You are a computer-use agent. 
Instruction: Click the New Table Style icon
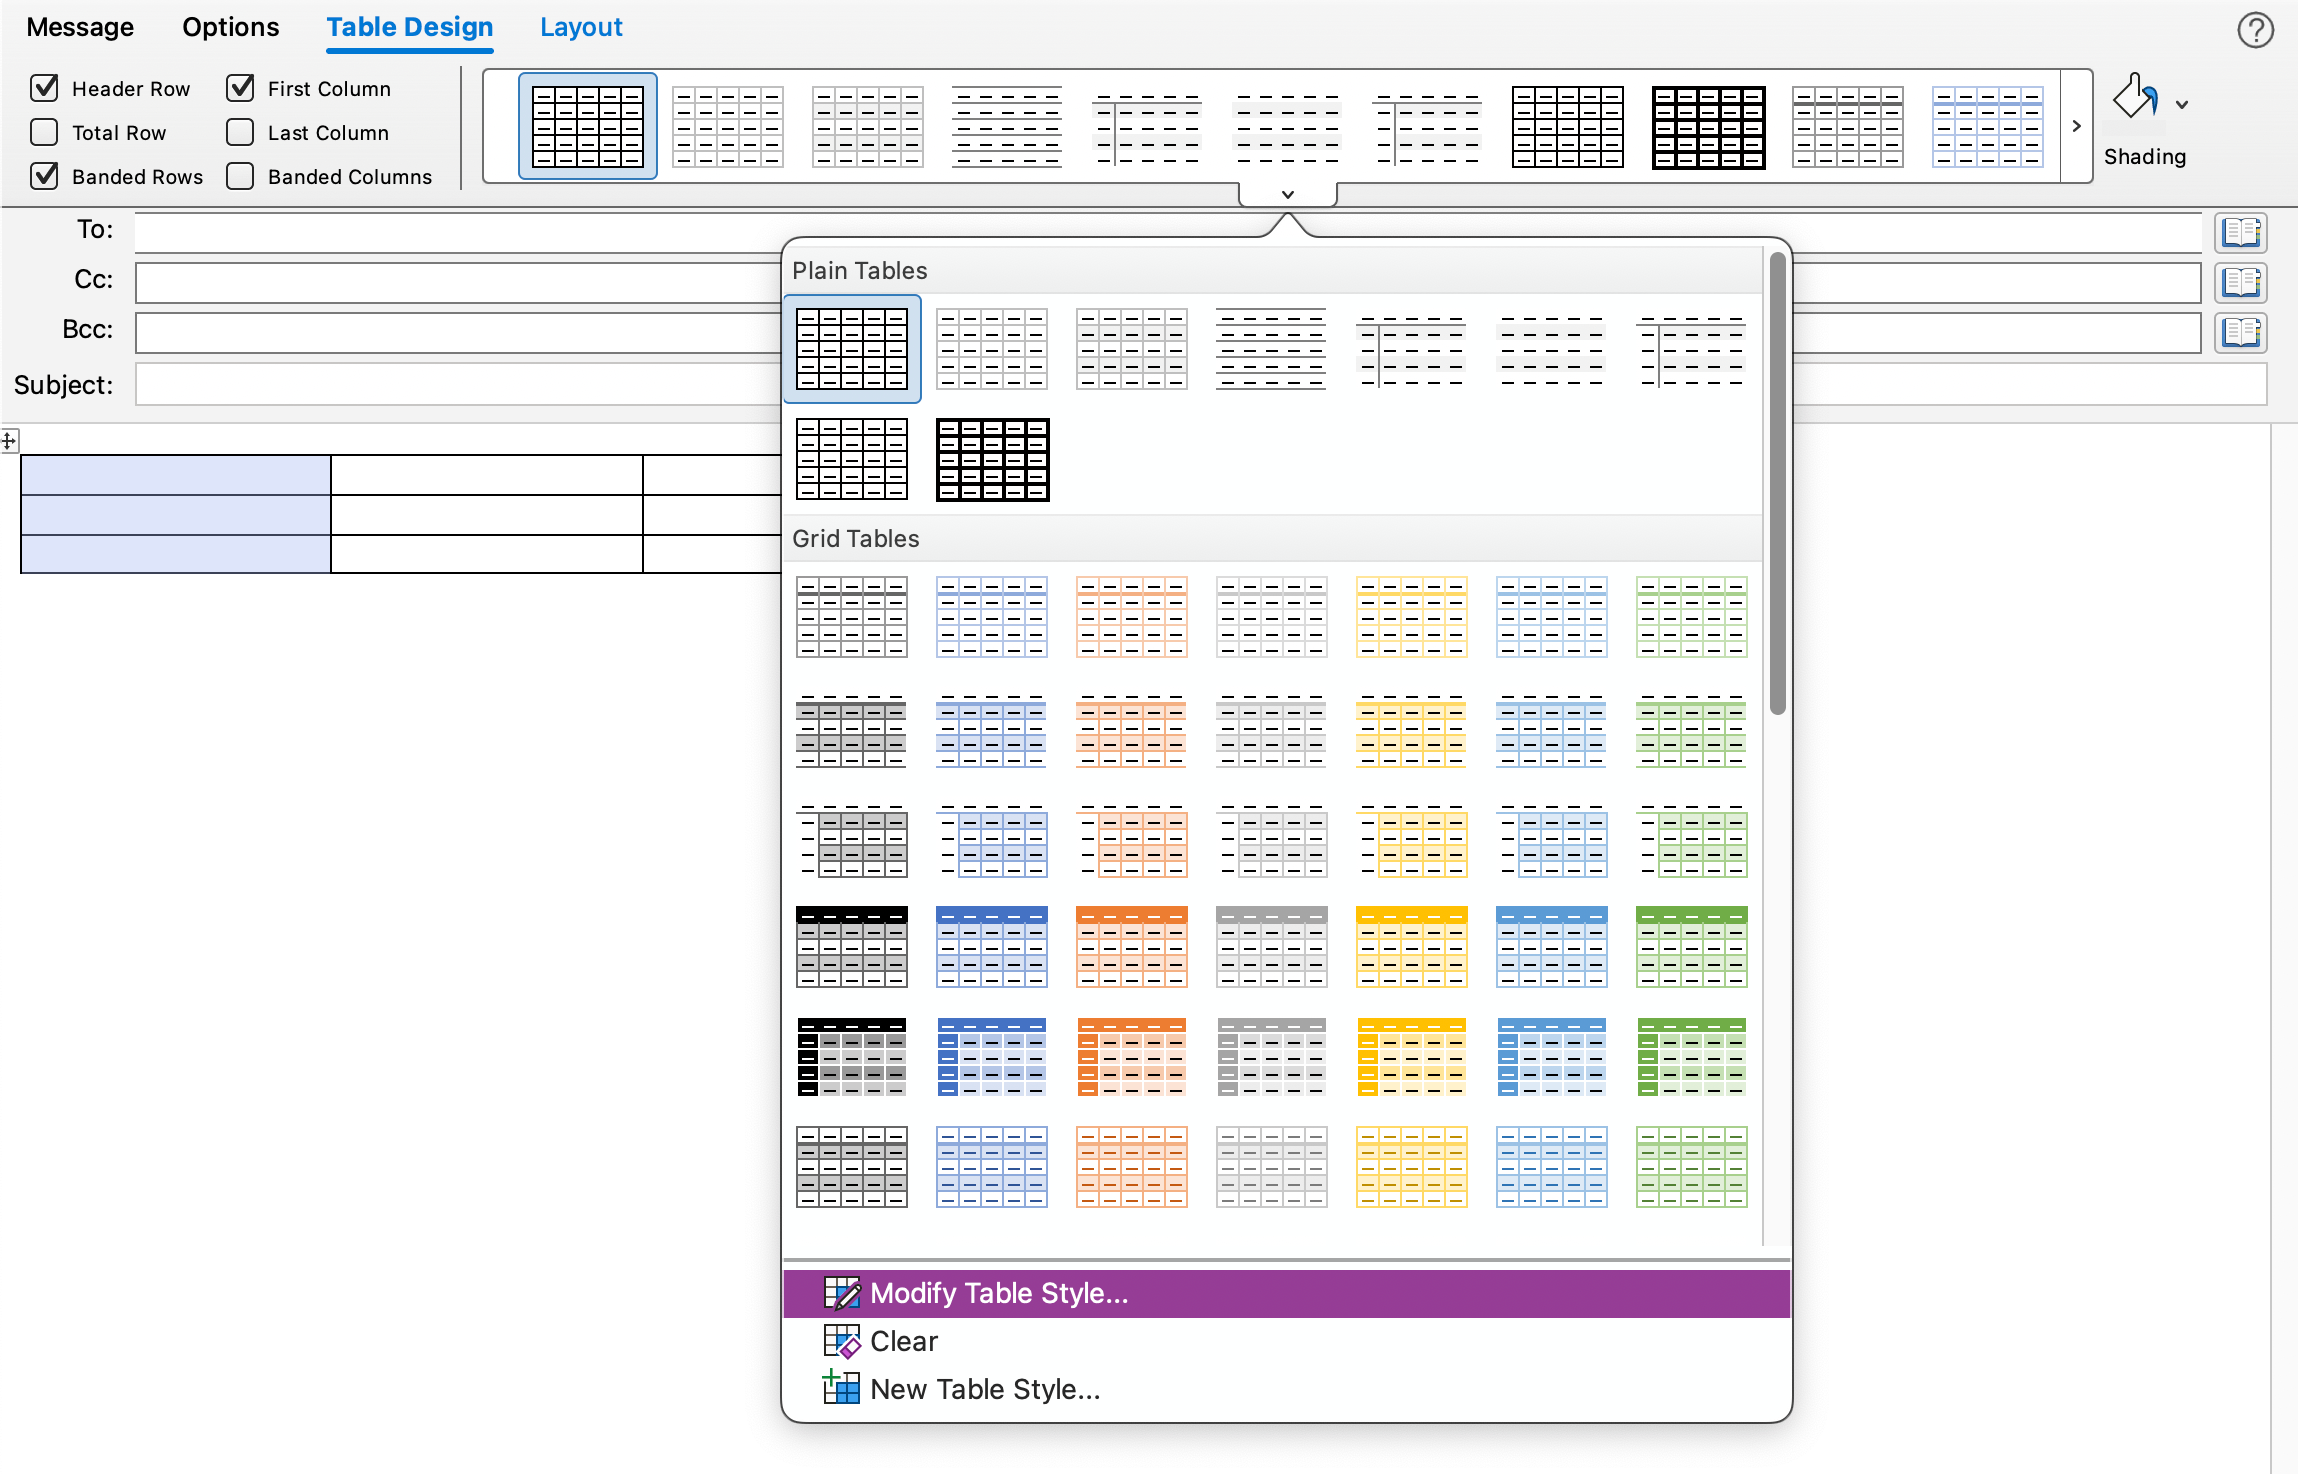point(841,1388)
